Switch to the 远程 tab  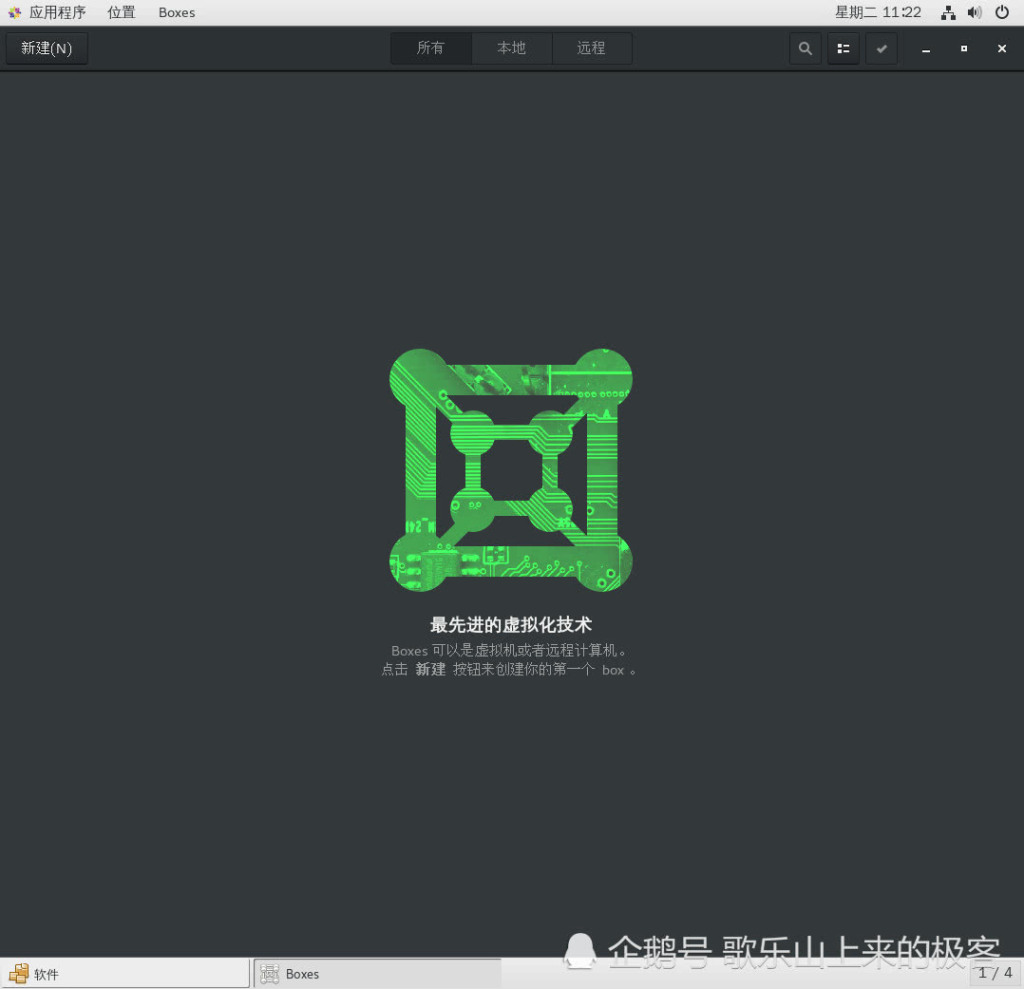pyautogui.click(x=592, y=48)
